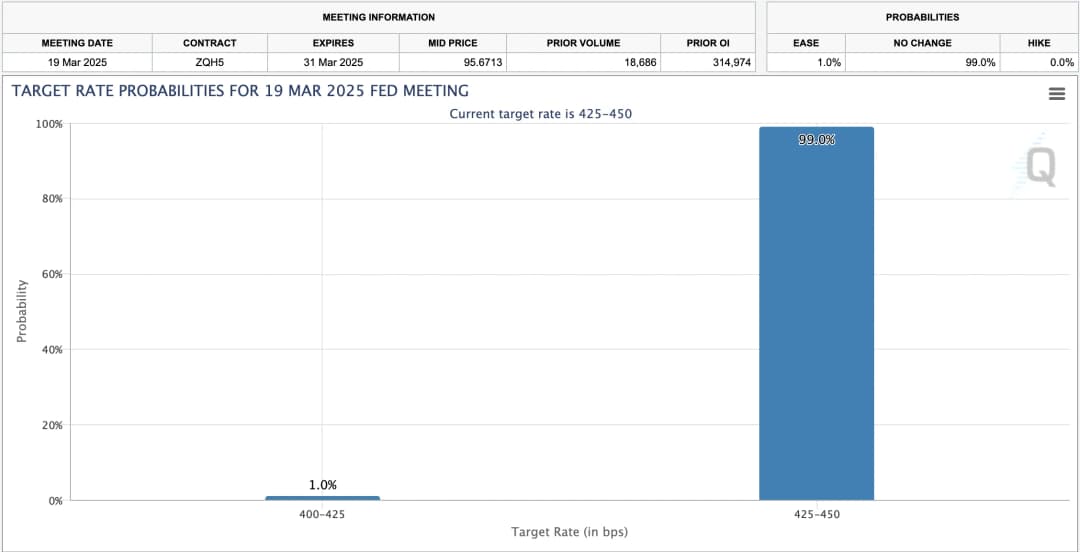Image resolution: width=1080 pixels, height=552 pixels.
Task: Select the EASE probability header
Action: point(806,43)
